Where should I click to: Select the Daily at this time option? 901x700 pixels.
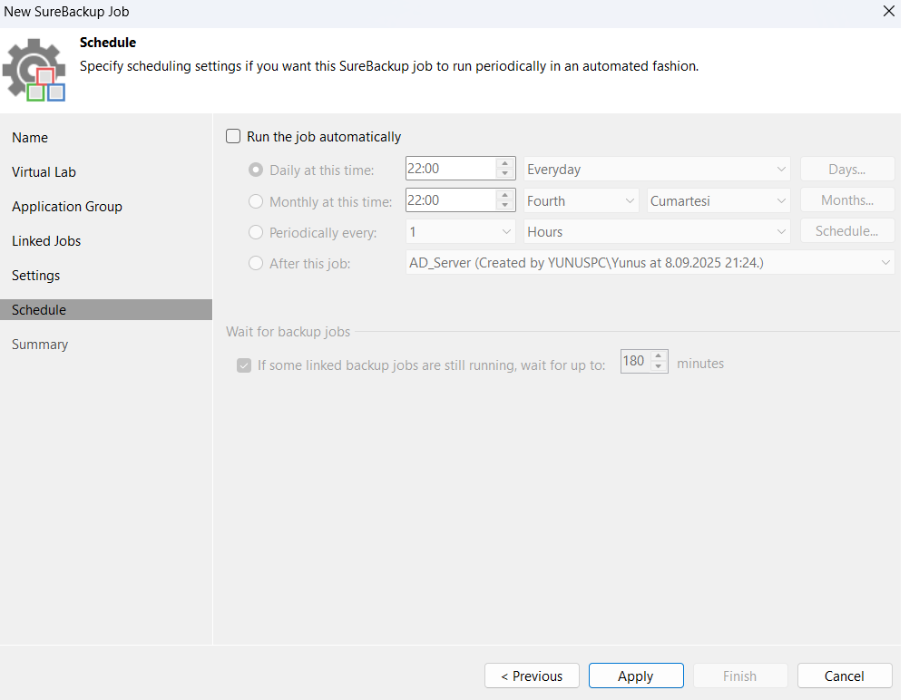coord(256,170)
